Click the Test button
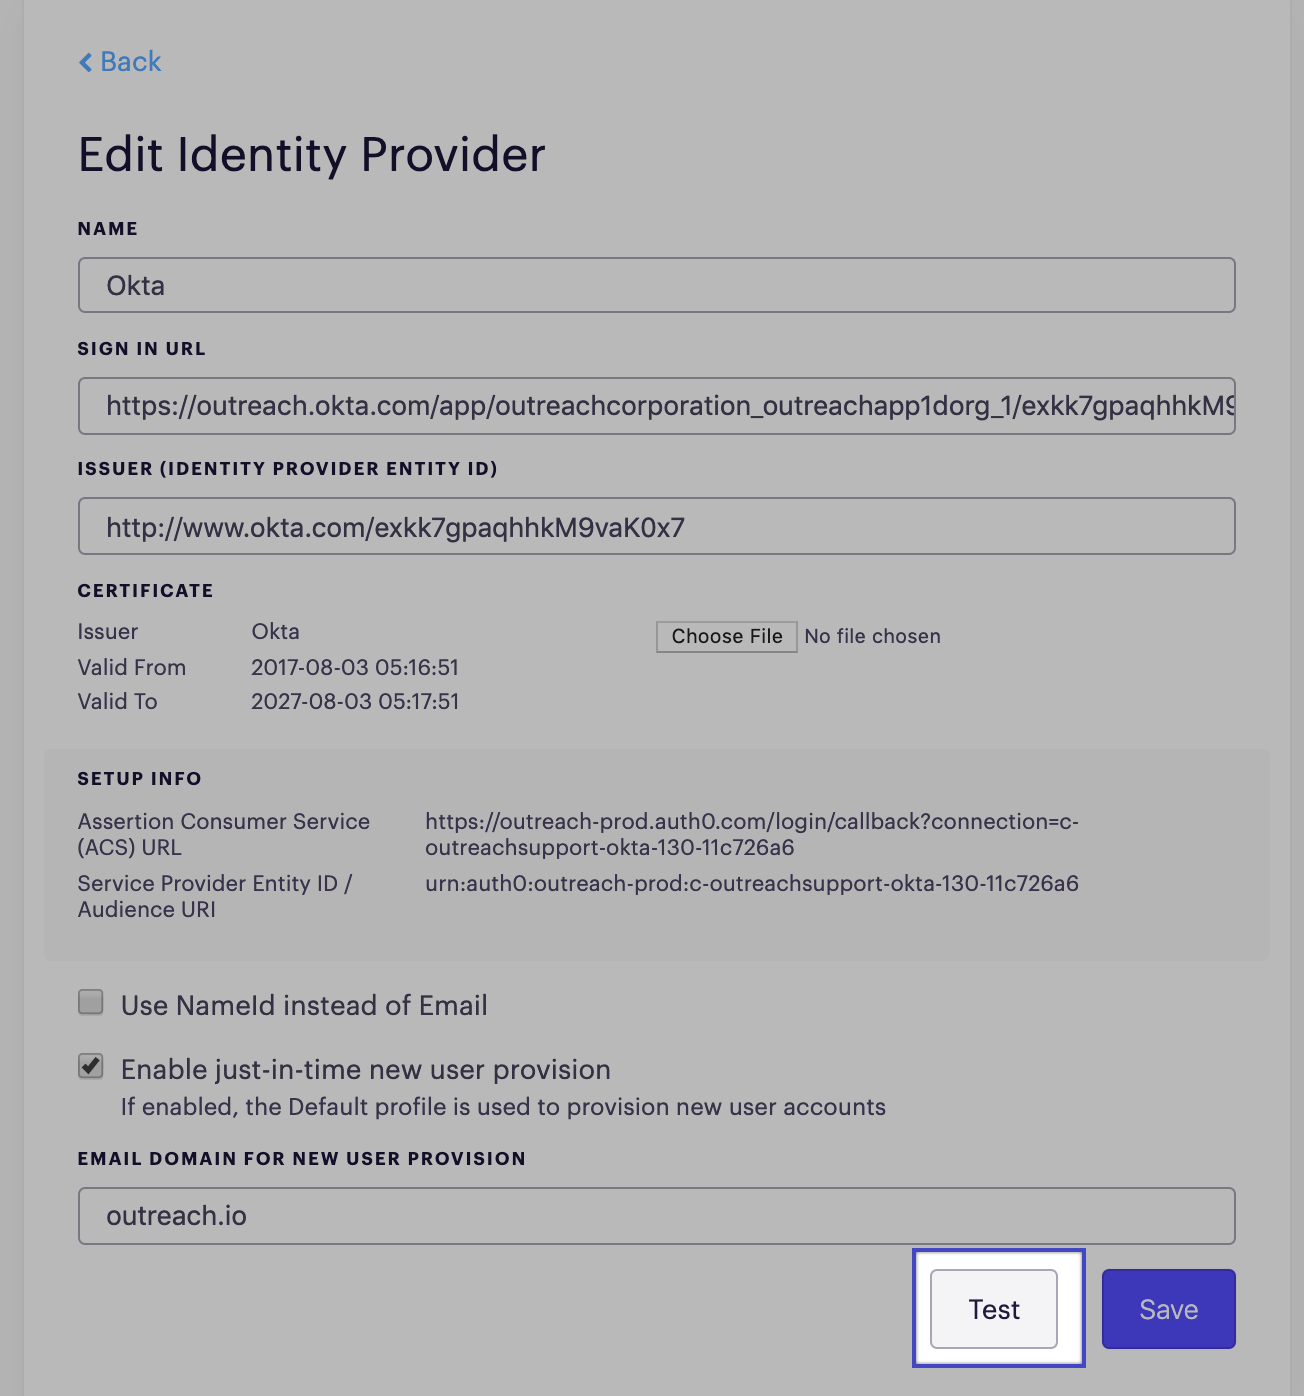This screenshot has height=1396, width=1304. click(994, 1309)
